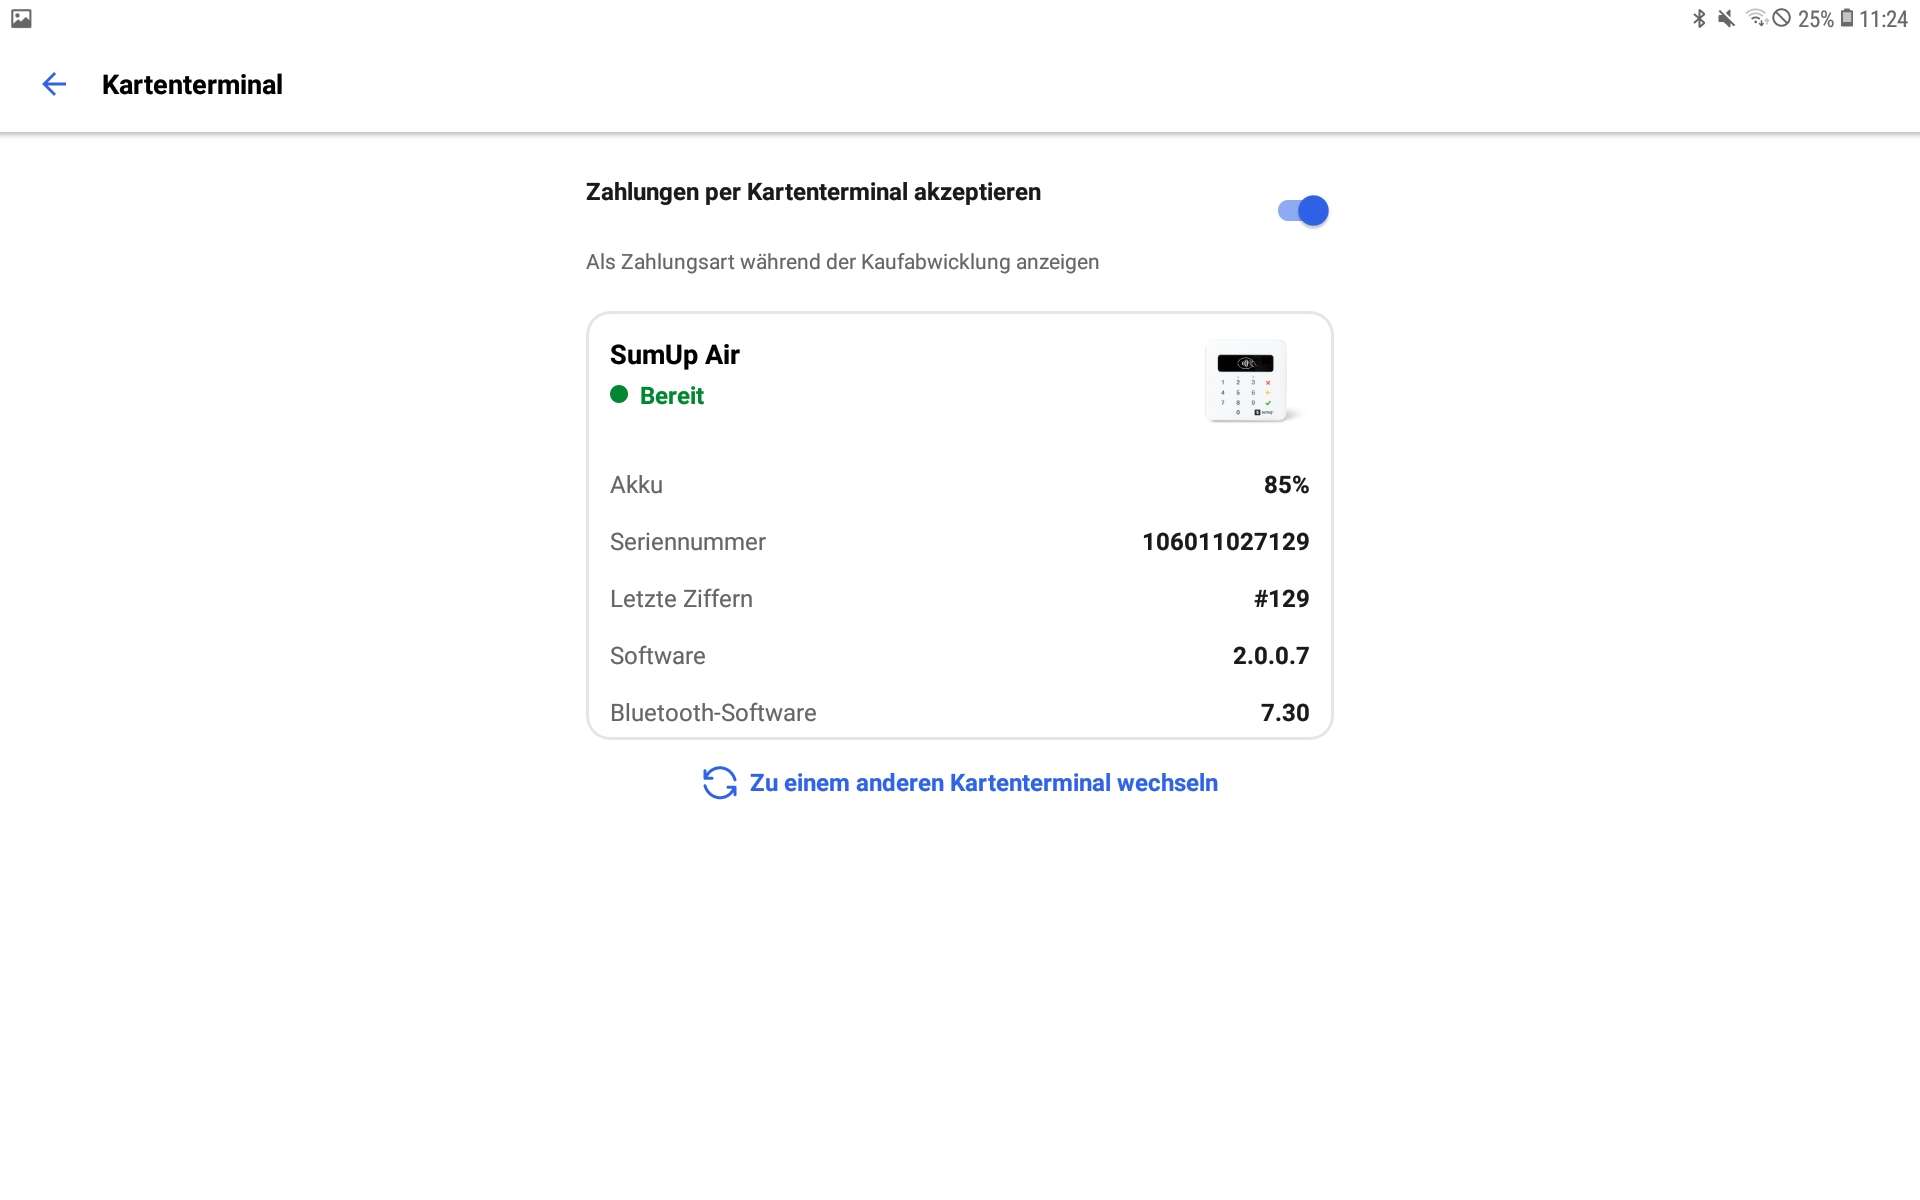1920x1200 pixels.
Task: Tap Als Zahlungsart während der Kaufabwicklung anzeigen text
Action: point(842,262)
